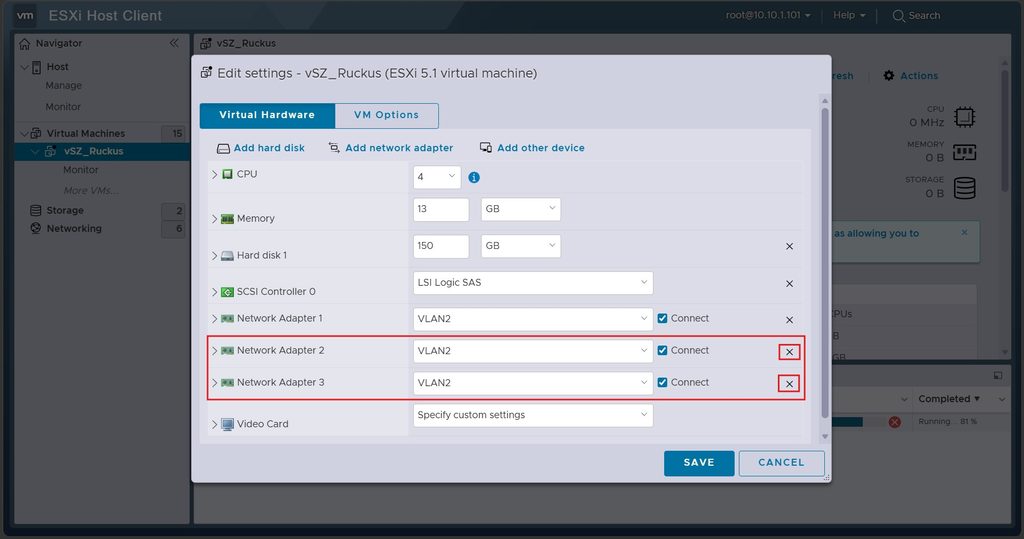This screenshot has width=1024, height=539.
Task: Remove Hard disk 1 with its X icon
Action: 789,246
